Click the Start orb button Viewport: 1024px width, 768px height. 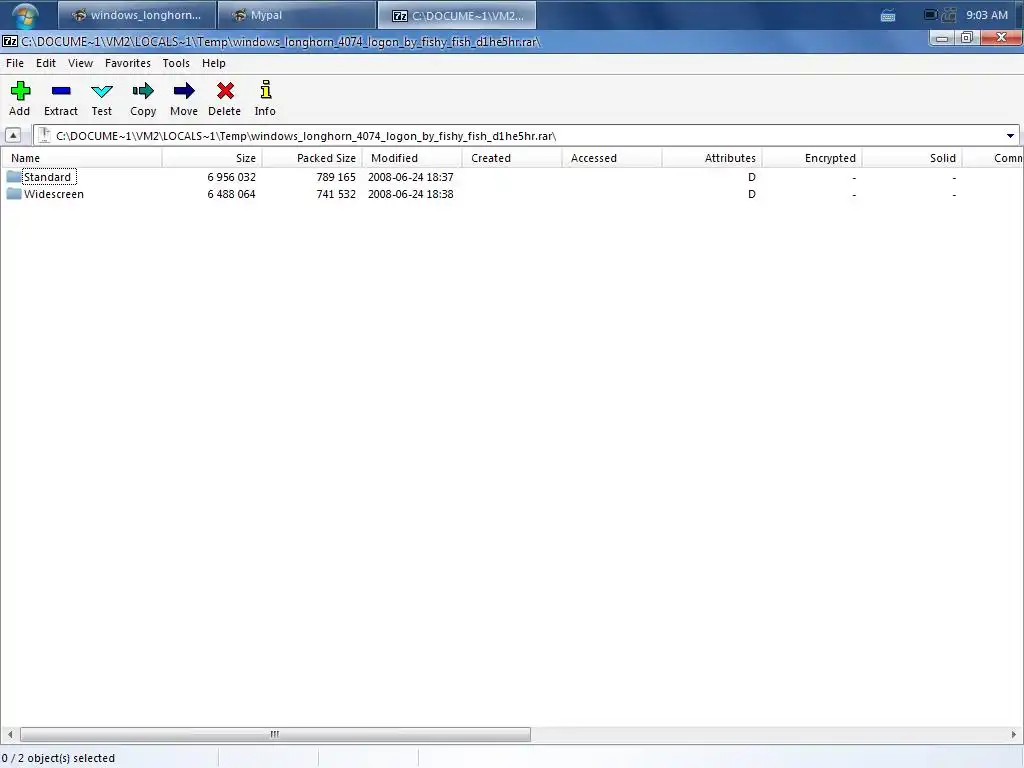[25, 15]
